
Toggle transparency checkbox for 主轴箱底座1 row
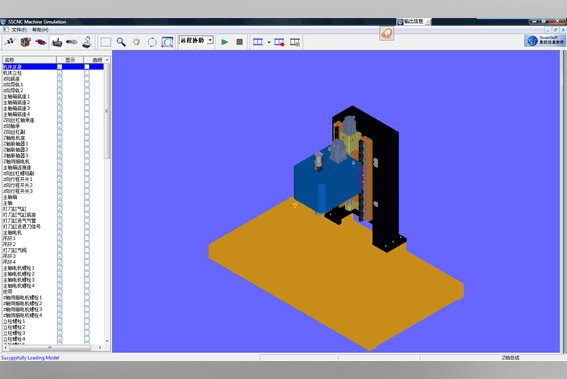click(87, 97)
